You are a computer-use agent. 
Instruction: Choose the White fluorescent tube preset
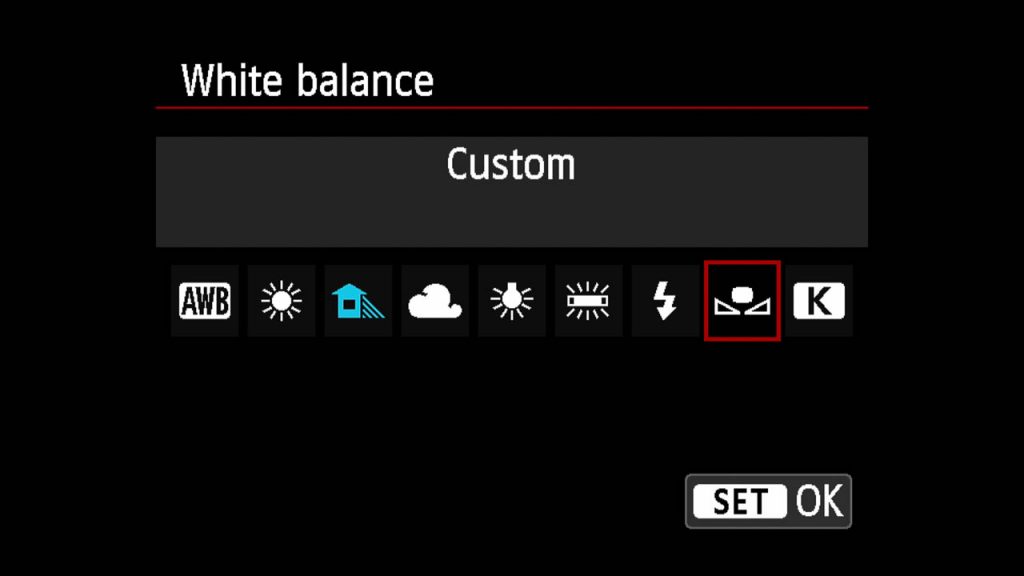pos(588,301)
